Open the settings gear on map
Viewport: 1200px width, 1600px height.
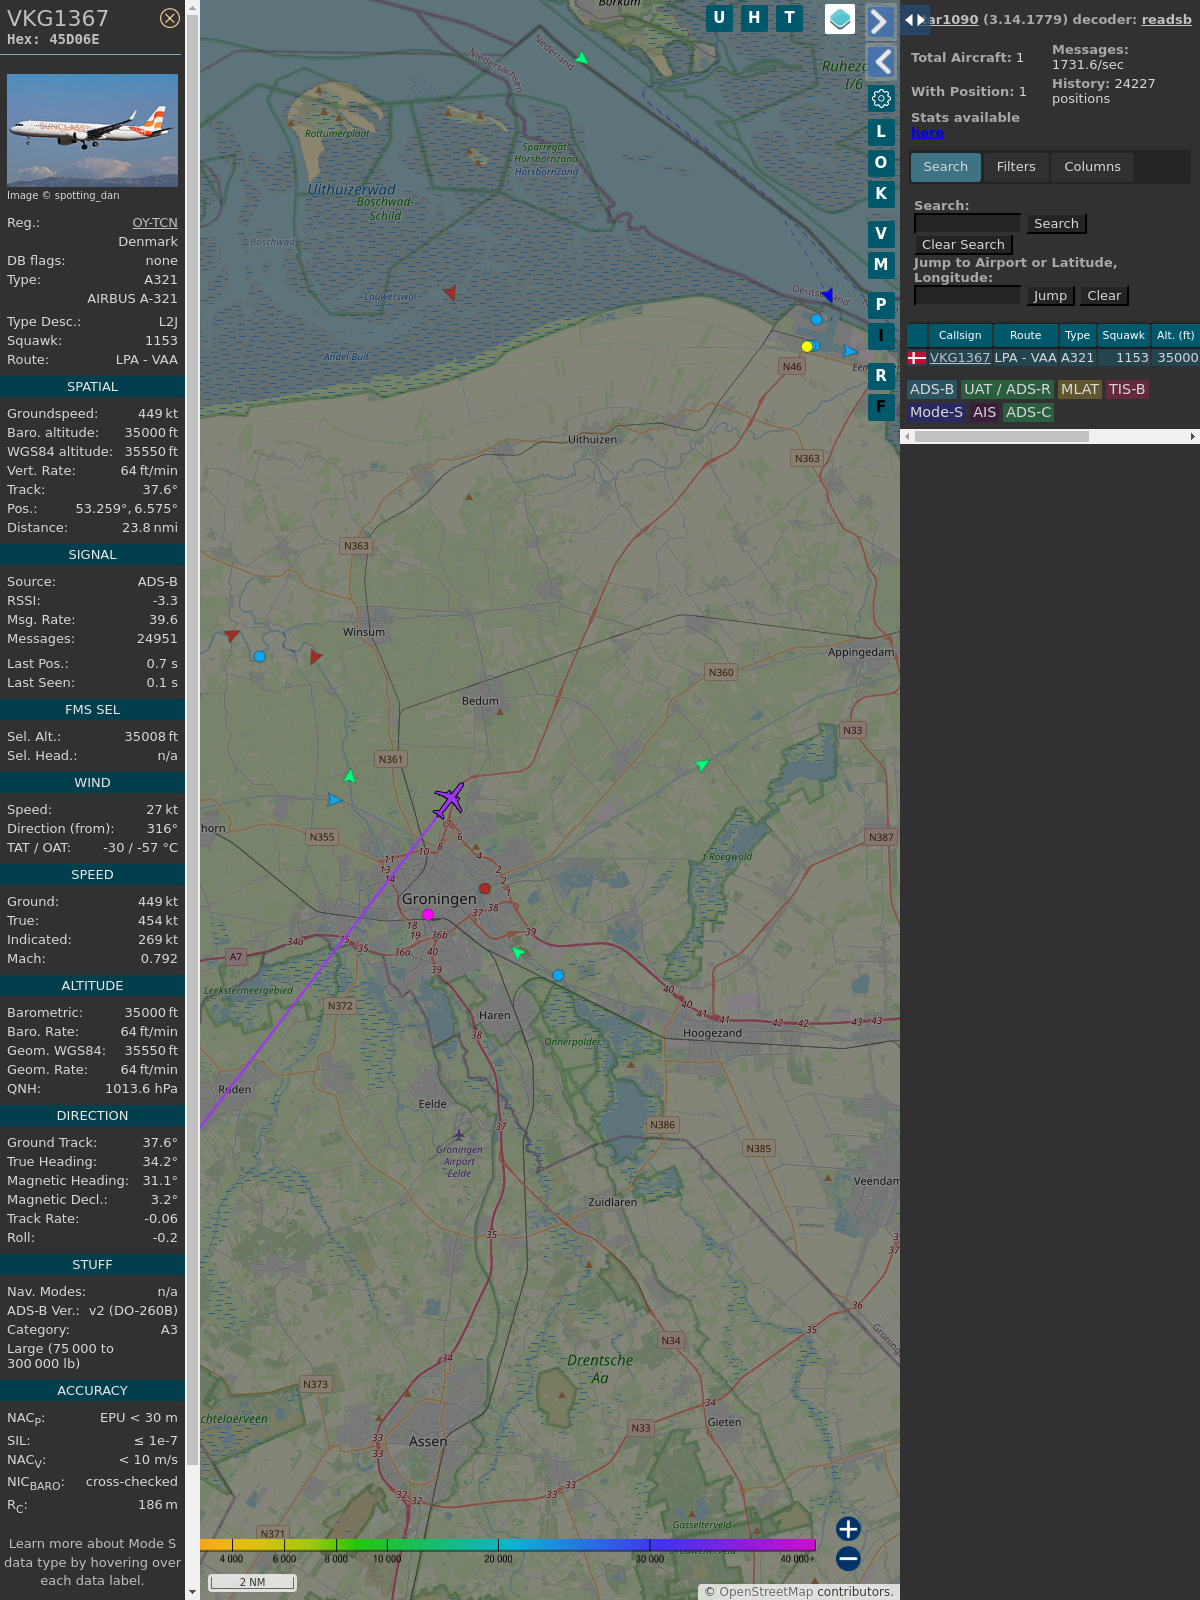click(x=881, y=98)
